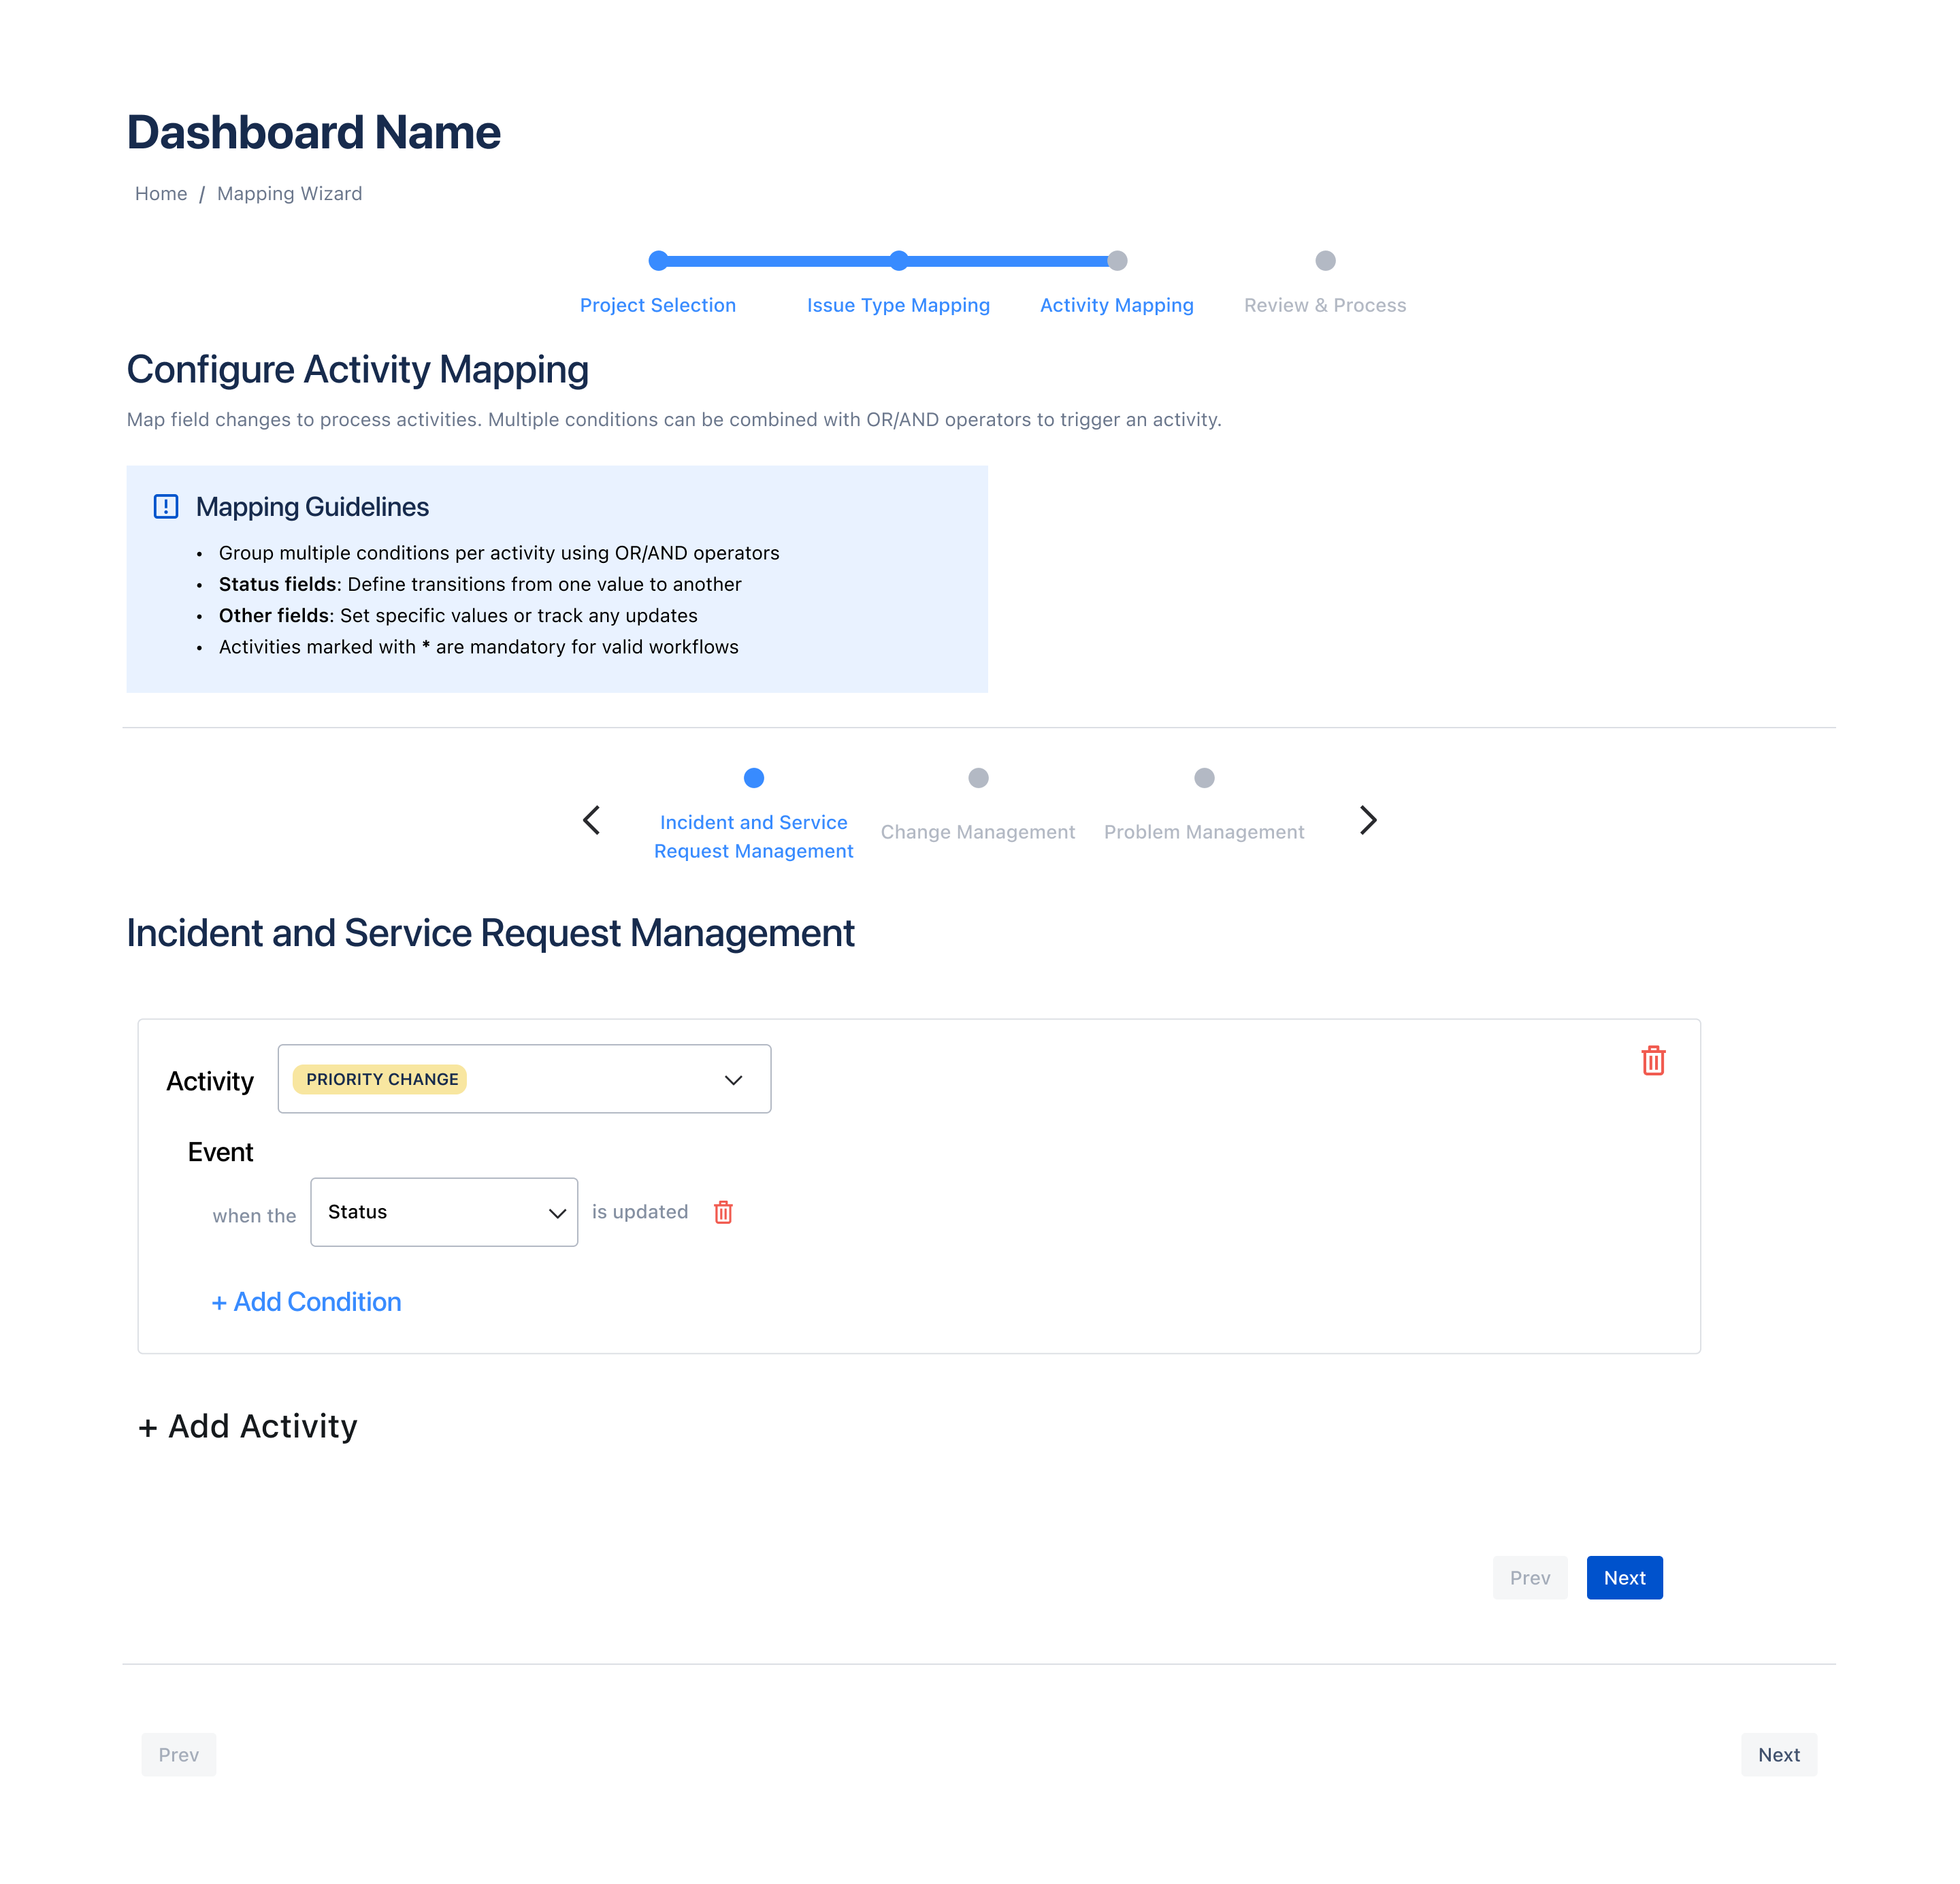Click the bottom-left Prev button
Screen dimensions: 1960x1884
tap(178, 1754)
